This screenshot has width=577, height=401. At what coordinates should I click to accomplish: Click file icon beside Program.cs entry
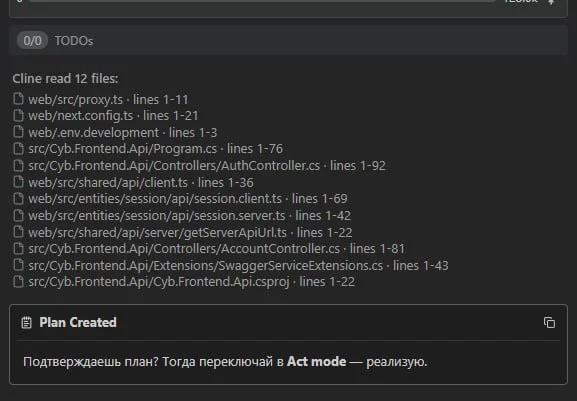point(18,148)
